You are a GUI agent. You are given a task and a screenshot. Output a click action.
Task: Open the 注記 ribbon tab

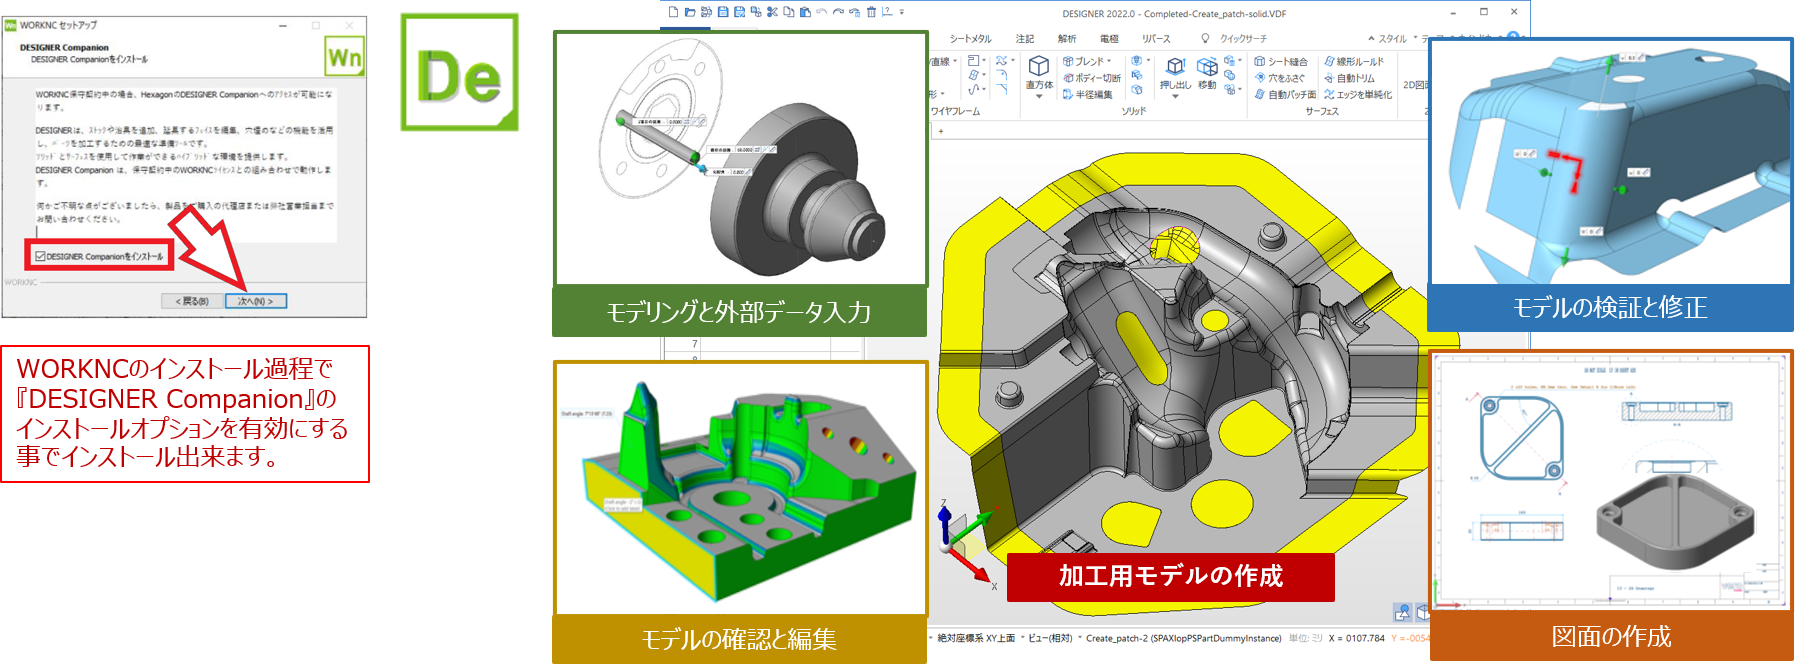(x=1025, y=39)
